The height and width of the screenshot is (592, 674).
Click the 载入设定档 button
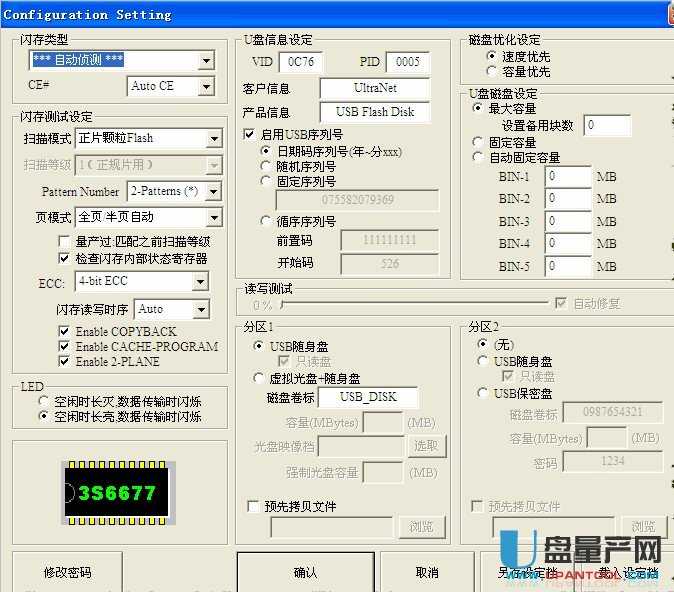[x=628, y=572]
